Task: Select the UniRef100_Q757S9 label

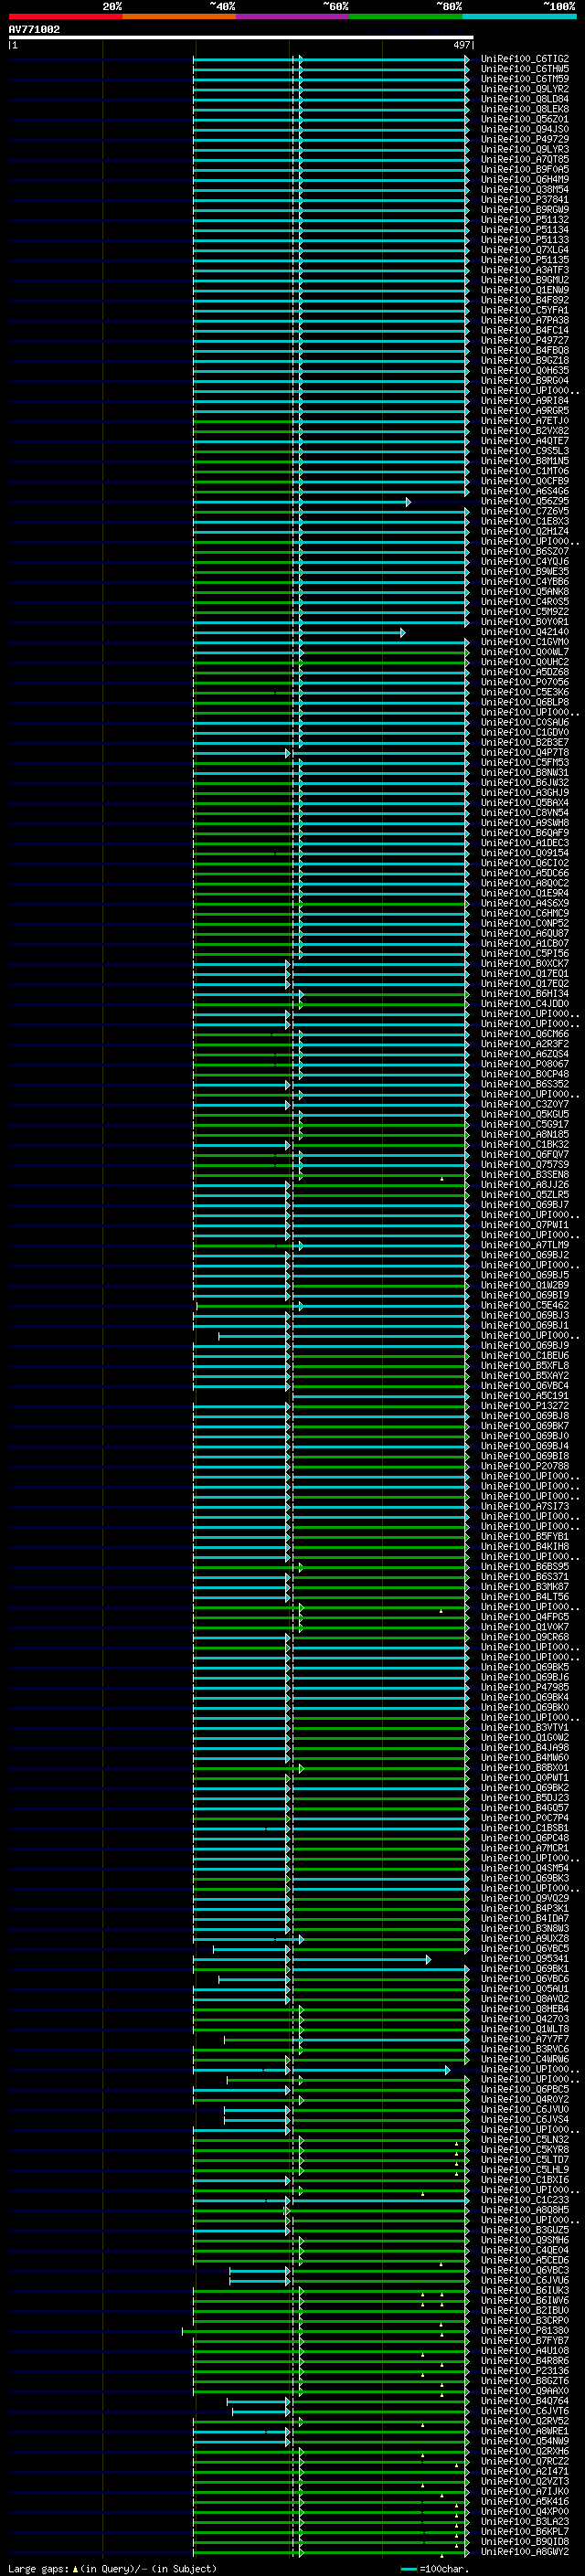Action: (525, 1165)
